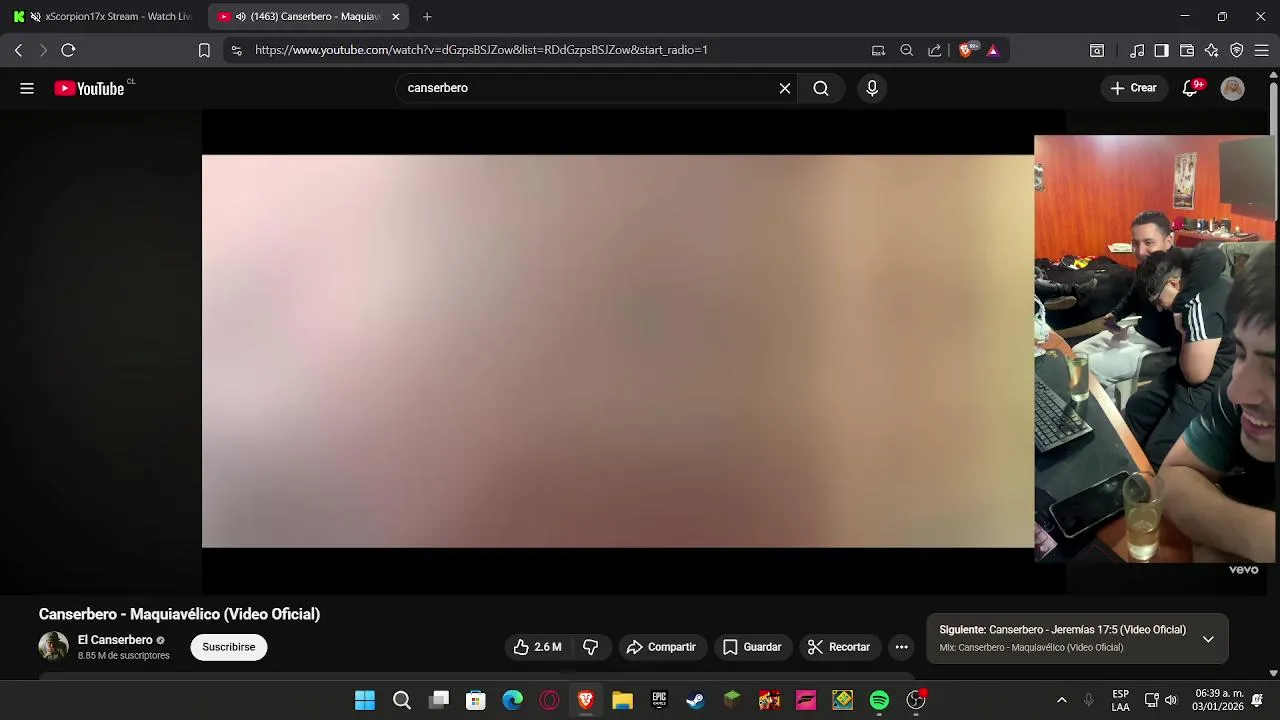The height and width of the screenshot is (720, 1280).
Task: Open the El Canserbero channel name link
Action: [115, 640]
